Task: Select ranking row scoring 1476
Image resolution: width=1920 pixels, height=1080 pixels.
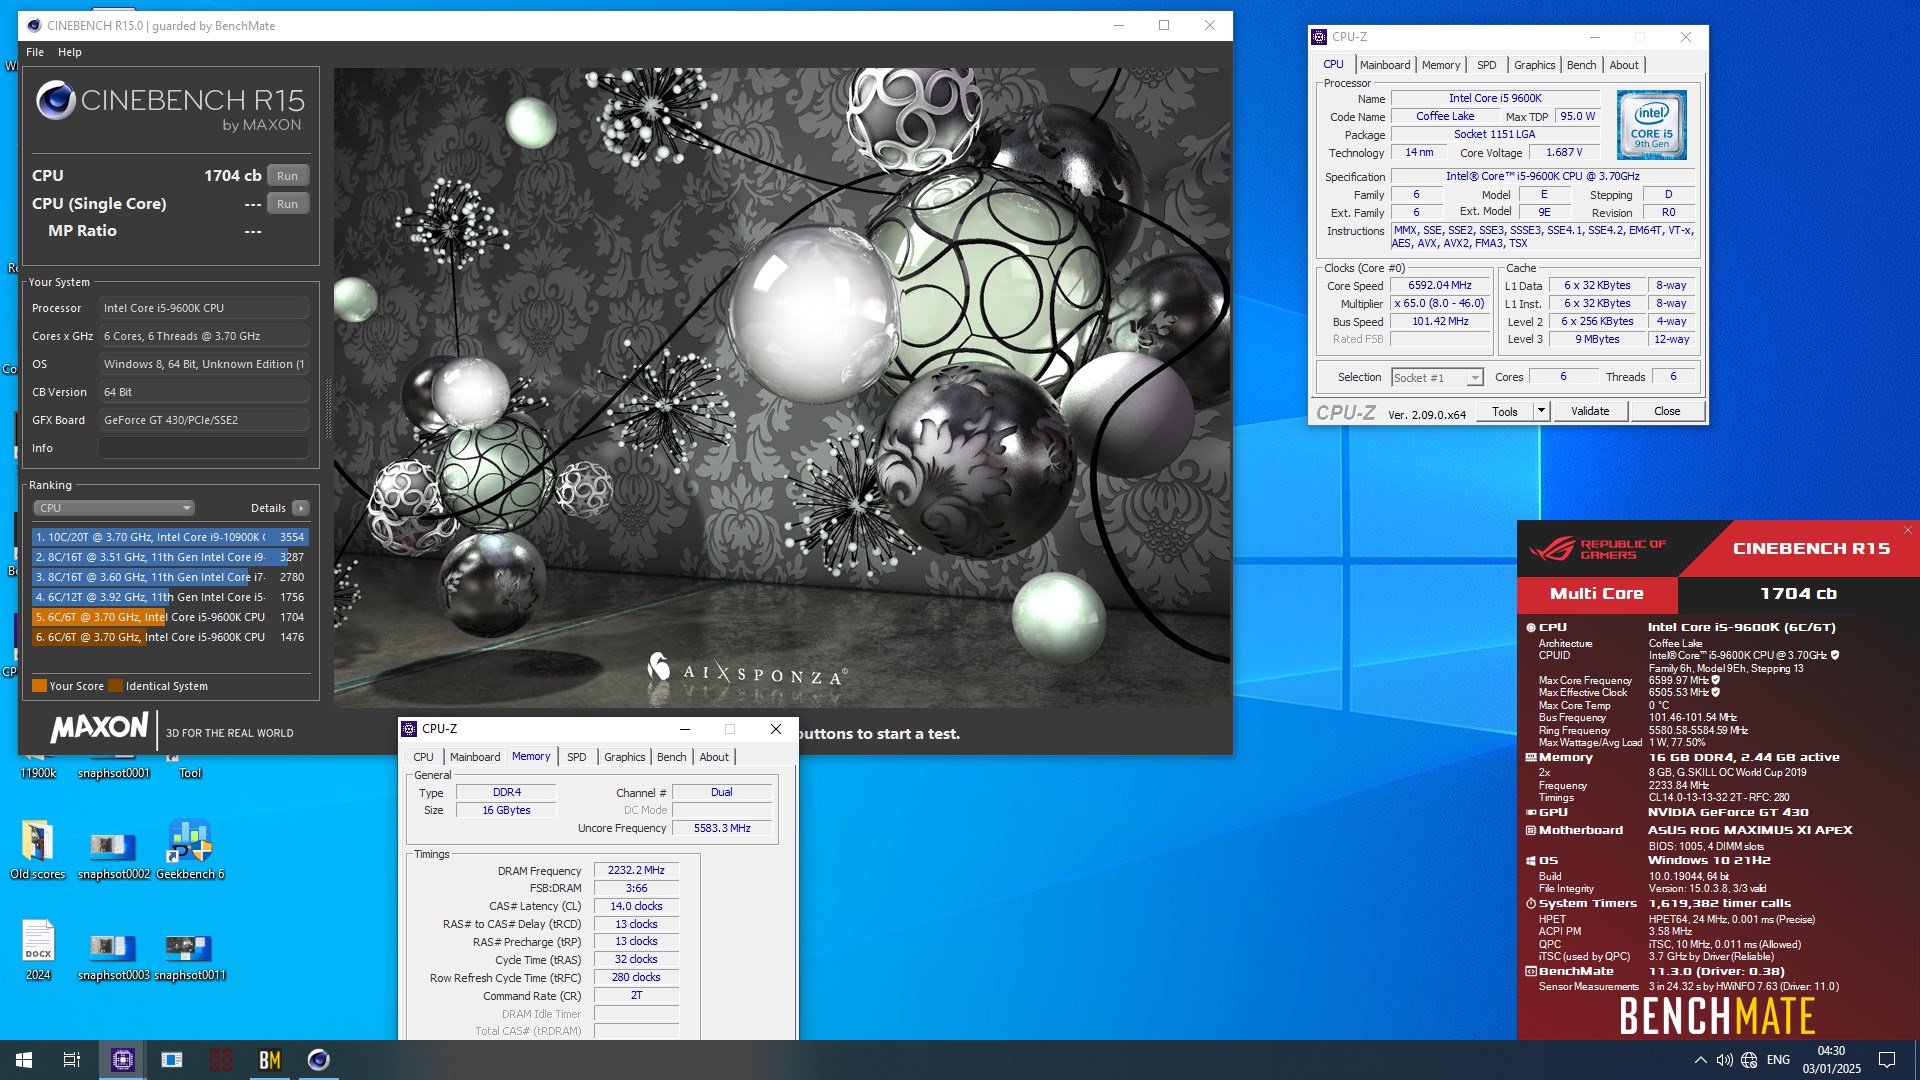Action: pos(170,637)
